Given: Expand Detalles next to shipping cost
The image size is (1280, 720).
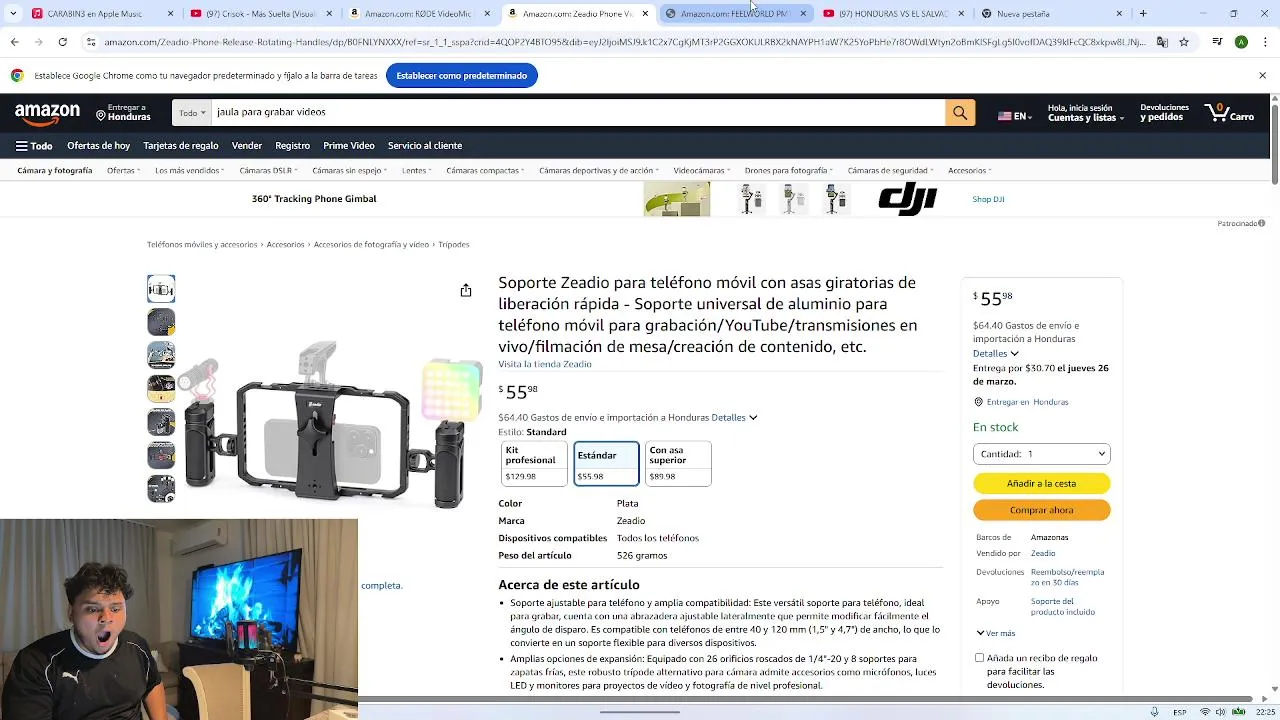Looking at the screenshot, I should point(734,417).
